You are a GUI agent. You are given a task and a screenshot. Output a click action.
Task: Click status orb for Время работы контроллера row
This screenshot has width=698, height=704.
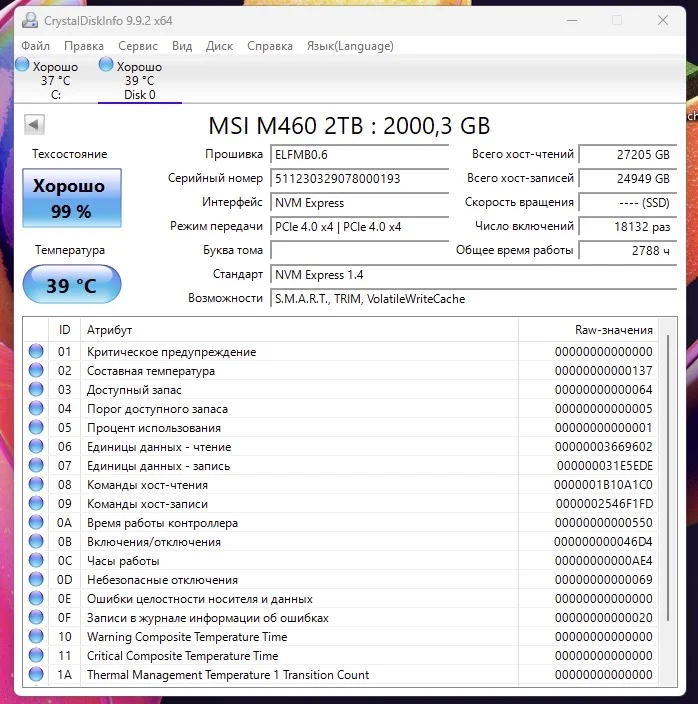pos(36,522)
